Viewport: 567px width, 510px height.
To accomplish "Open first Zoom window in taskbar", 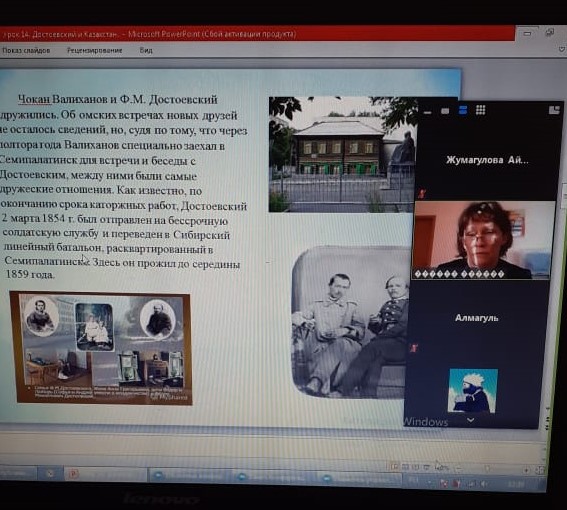I will click(x=191, y=475).
